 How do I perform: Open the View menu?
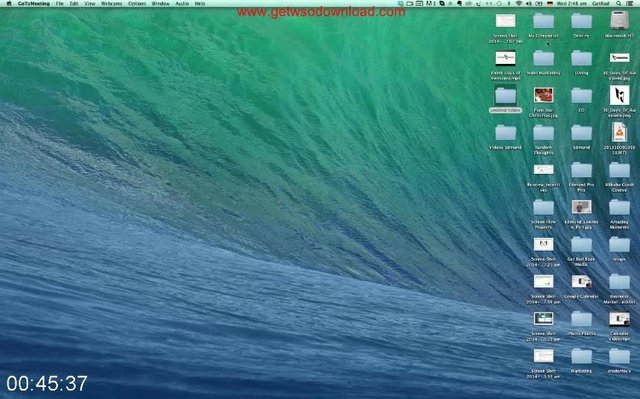point(89,3)
